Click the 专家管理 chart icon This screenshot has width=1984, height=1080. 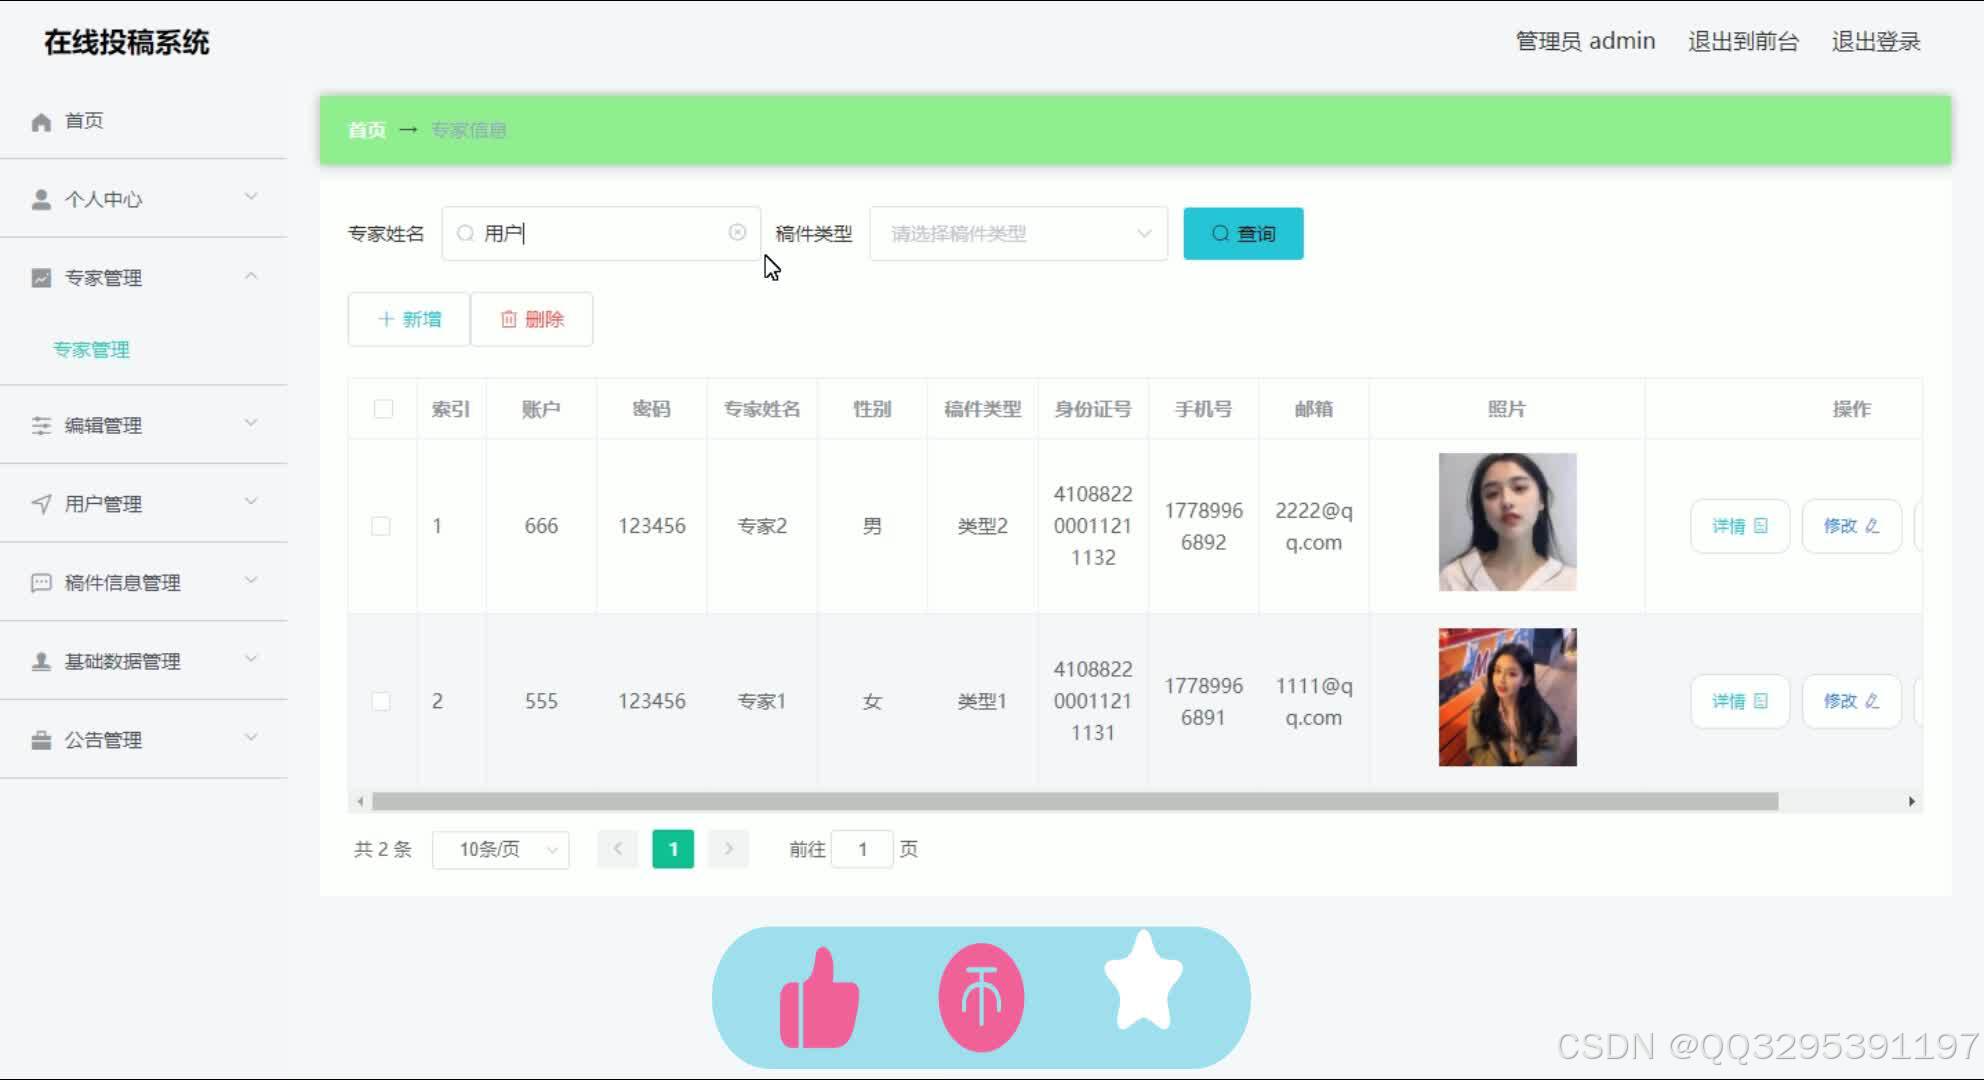tap(41, 278)
